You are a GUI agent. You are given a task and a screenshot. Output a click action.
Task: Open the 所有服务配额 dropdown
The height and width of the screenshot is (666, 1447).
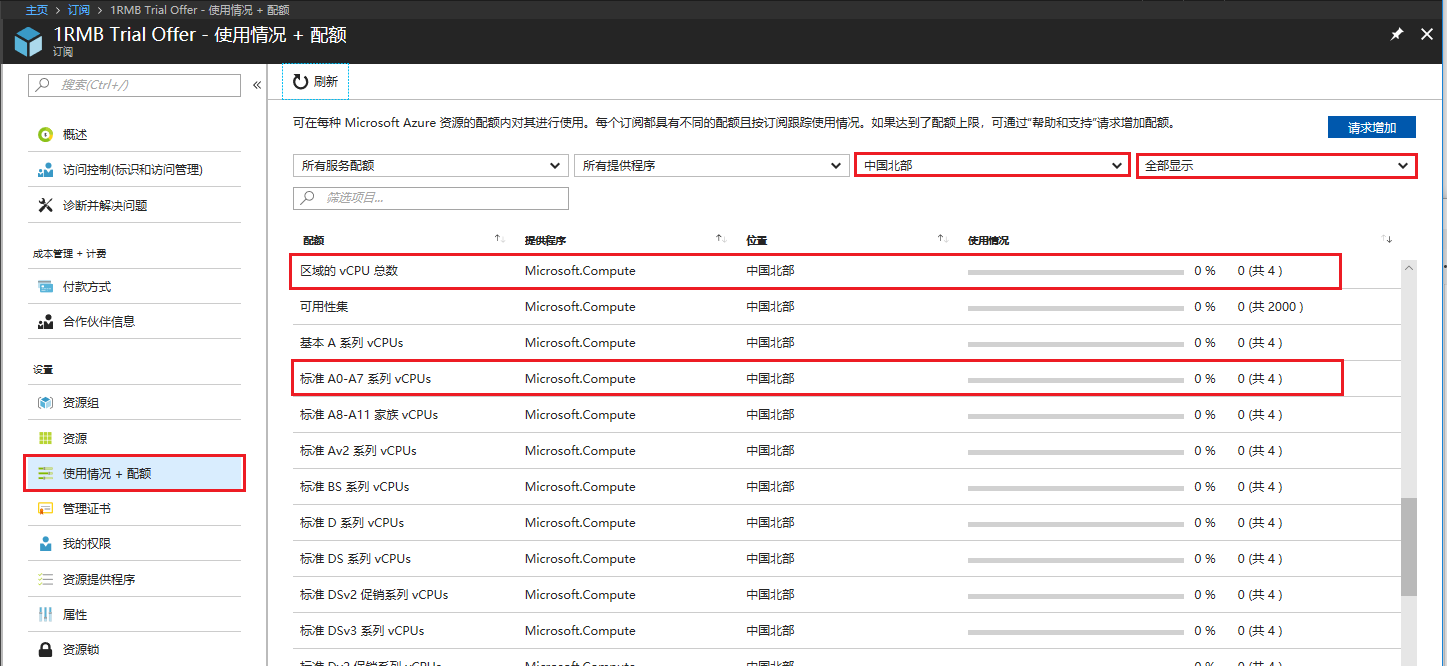[430, 166]
